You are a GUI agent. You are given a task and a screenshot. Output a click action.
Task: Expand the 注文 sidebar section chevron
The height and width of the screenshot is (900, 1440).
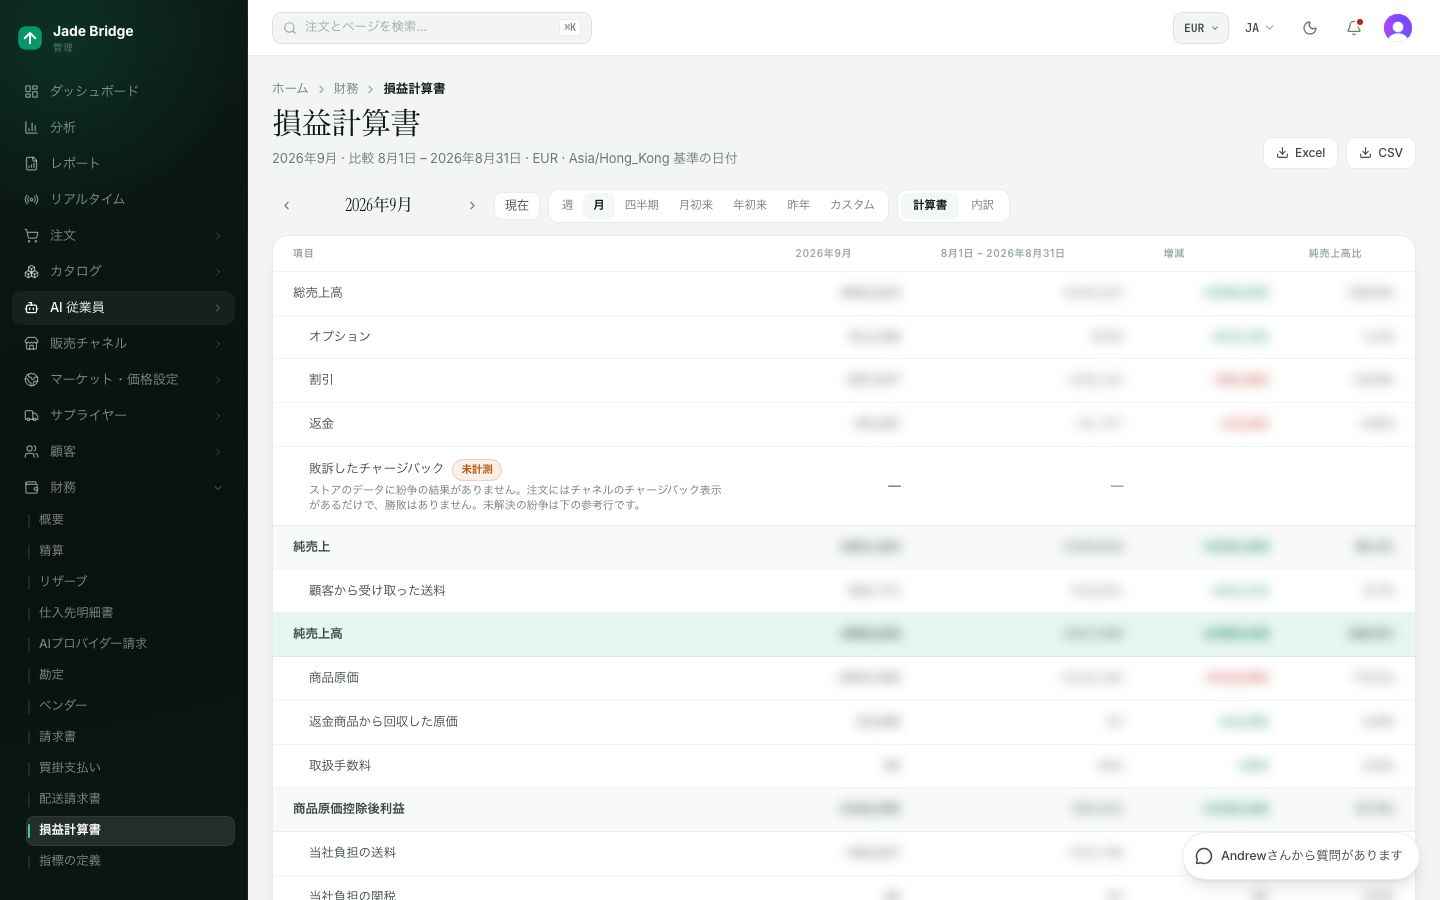pos(218,236)
